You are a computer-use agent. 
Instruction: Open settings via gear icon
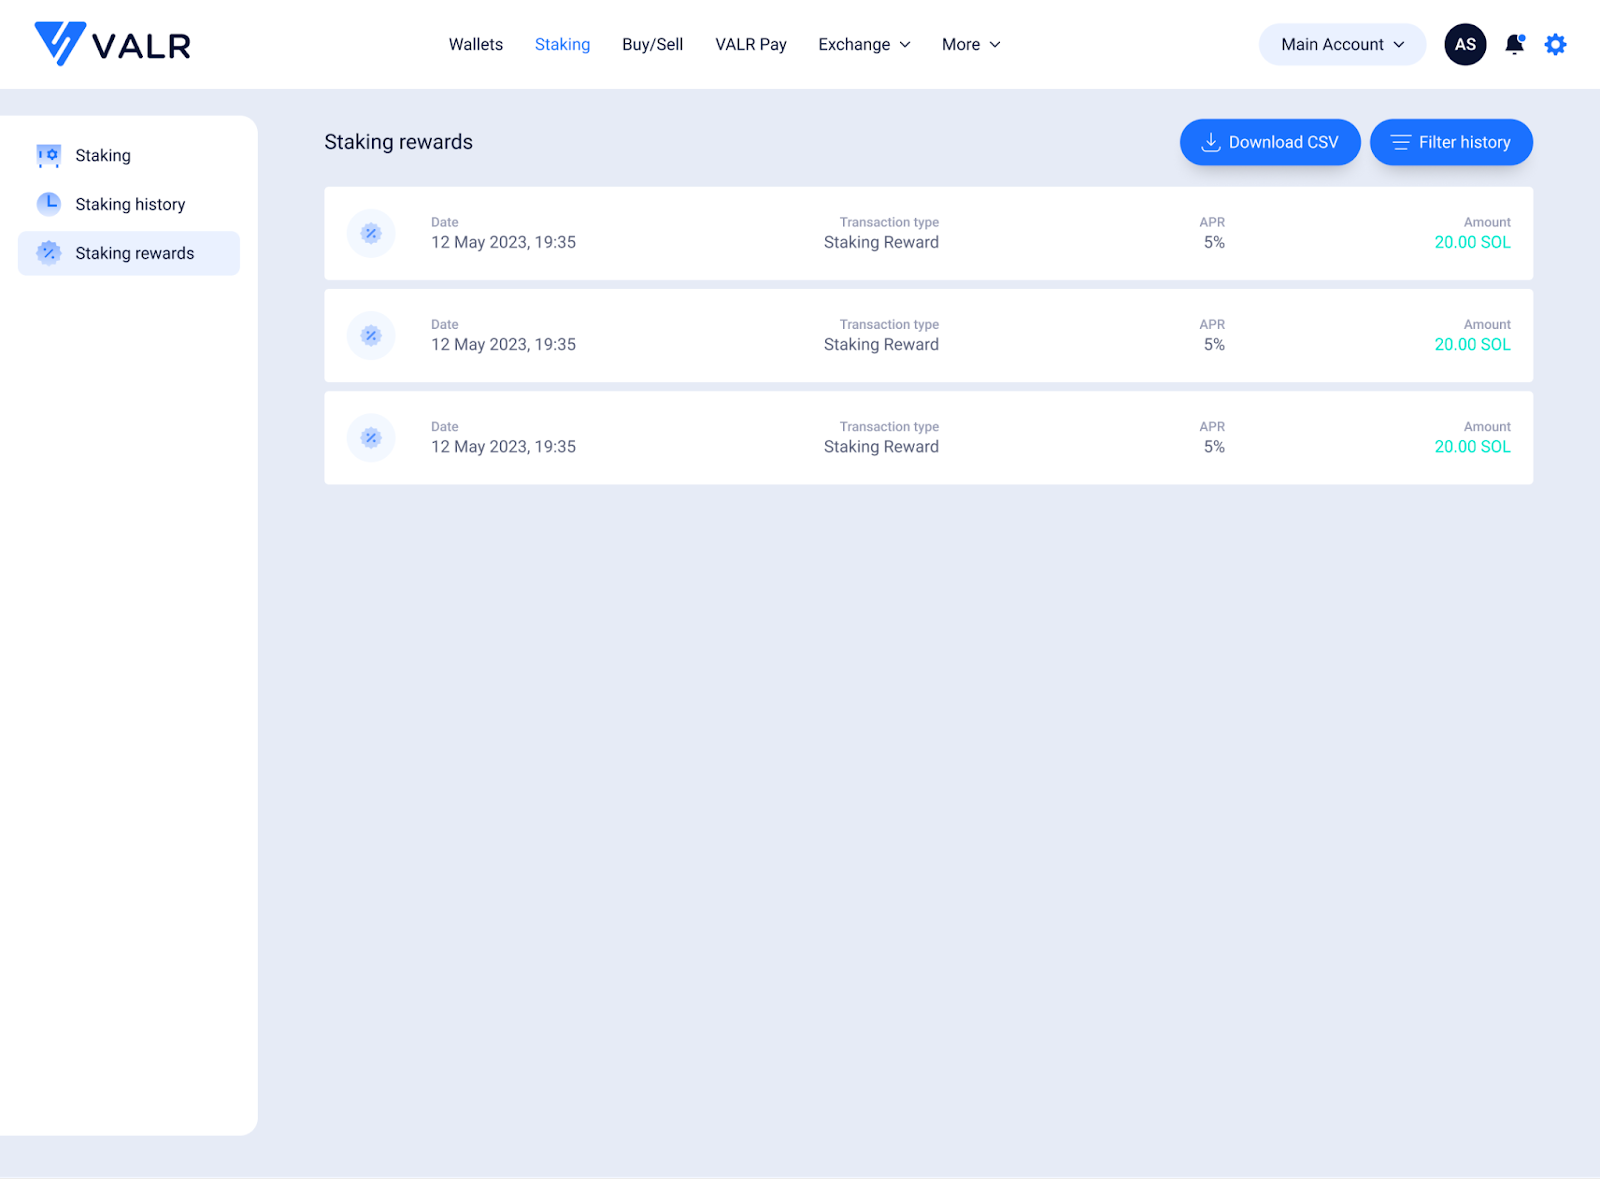coord(1555,44)
